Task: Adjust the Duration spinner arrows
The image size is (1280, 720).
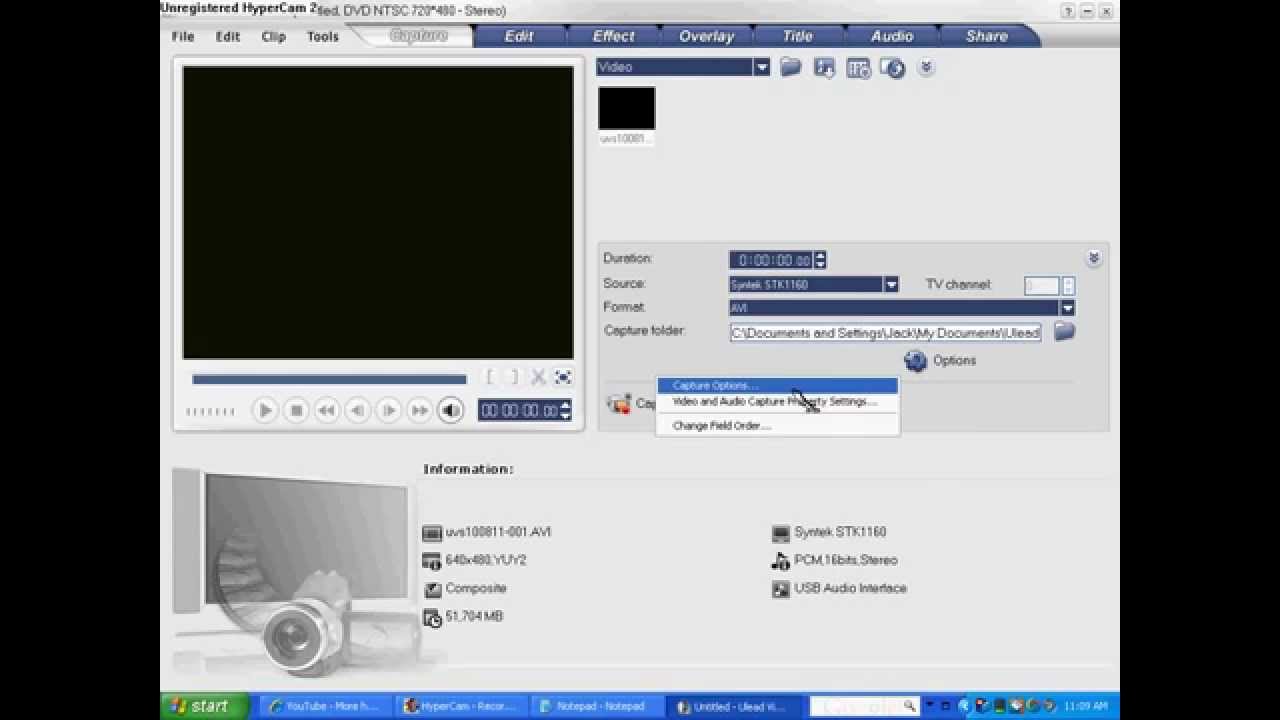Action: click(820, 260)
